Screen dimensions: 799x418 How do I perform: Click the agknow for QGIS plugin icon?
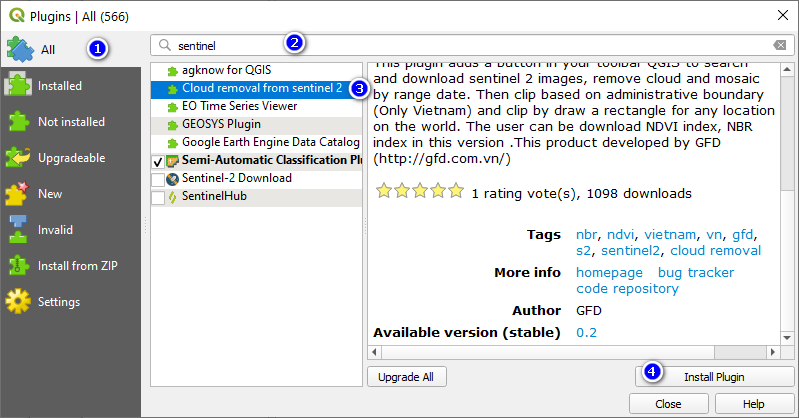pos(173,71)
